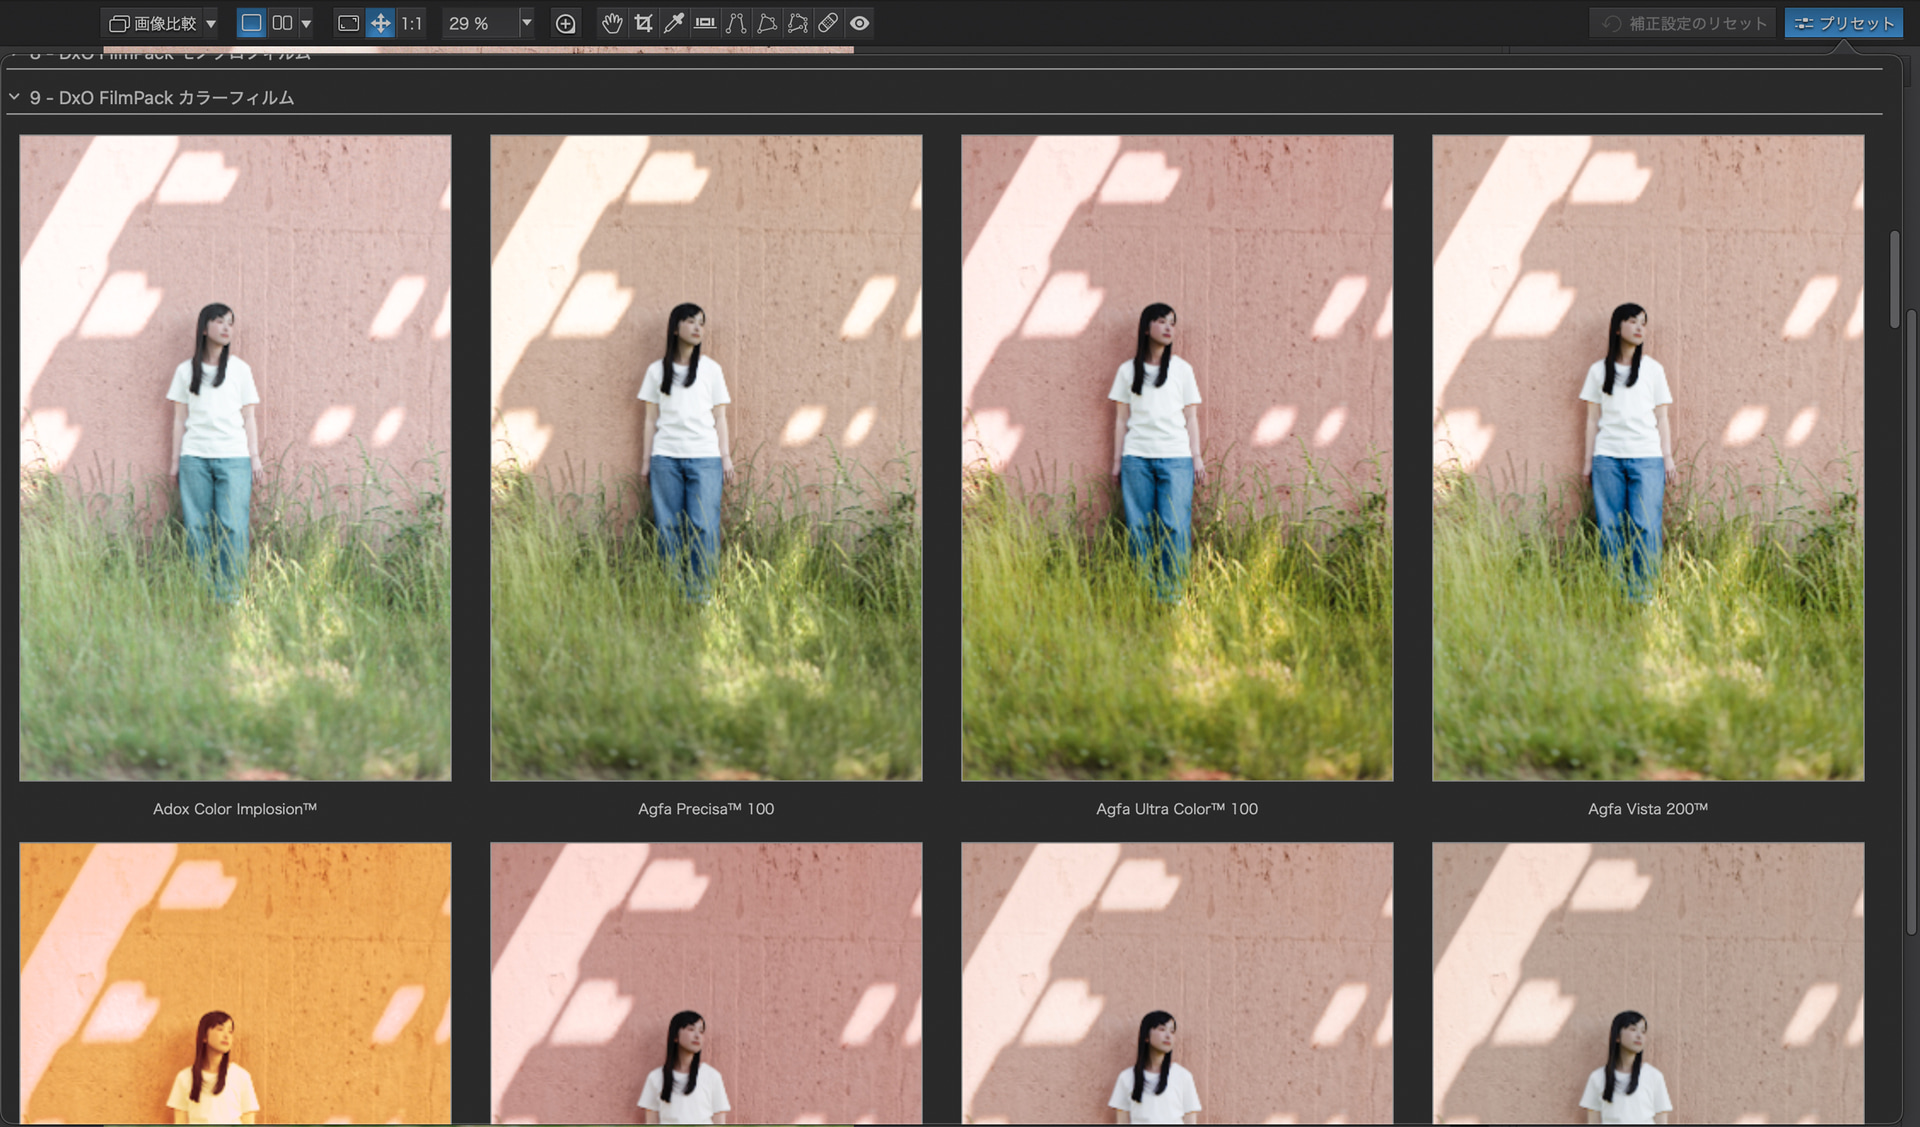Click the circled plus icon
Image resolution: width=1920 pixels, height=1127 pixels.
pyautogui.click(x=565, y=23)
